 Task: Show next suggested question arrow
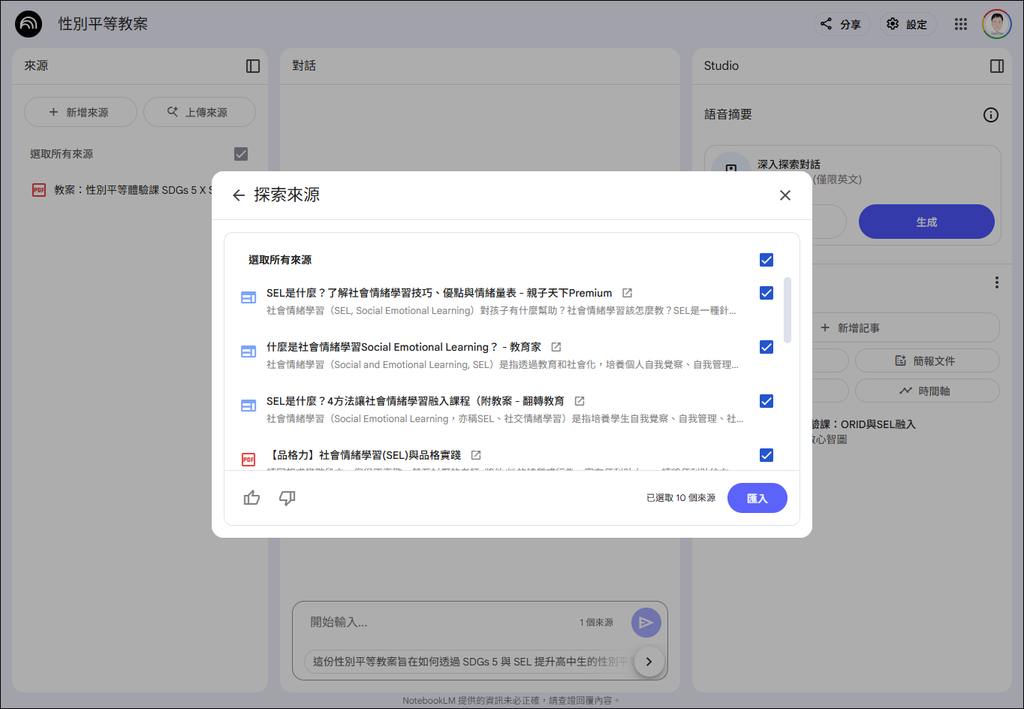[649, 661]
